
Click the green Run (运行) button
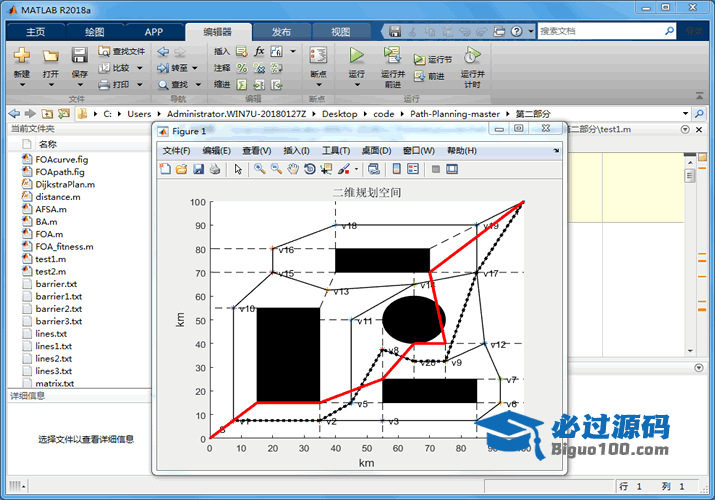[x=357, y=56]
